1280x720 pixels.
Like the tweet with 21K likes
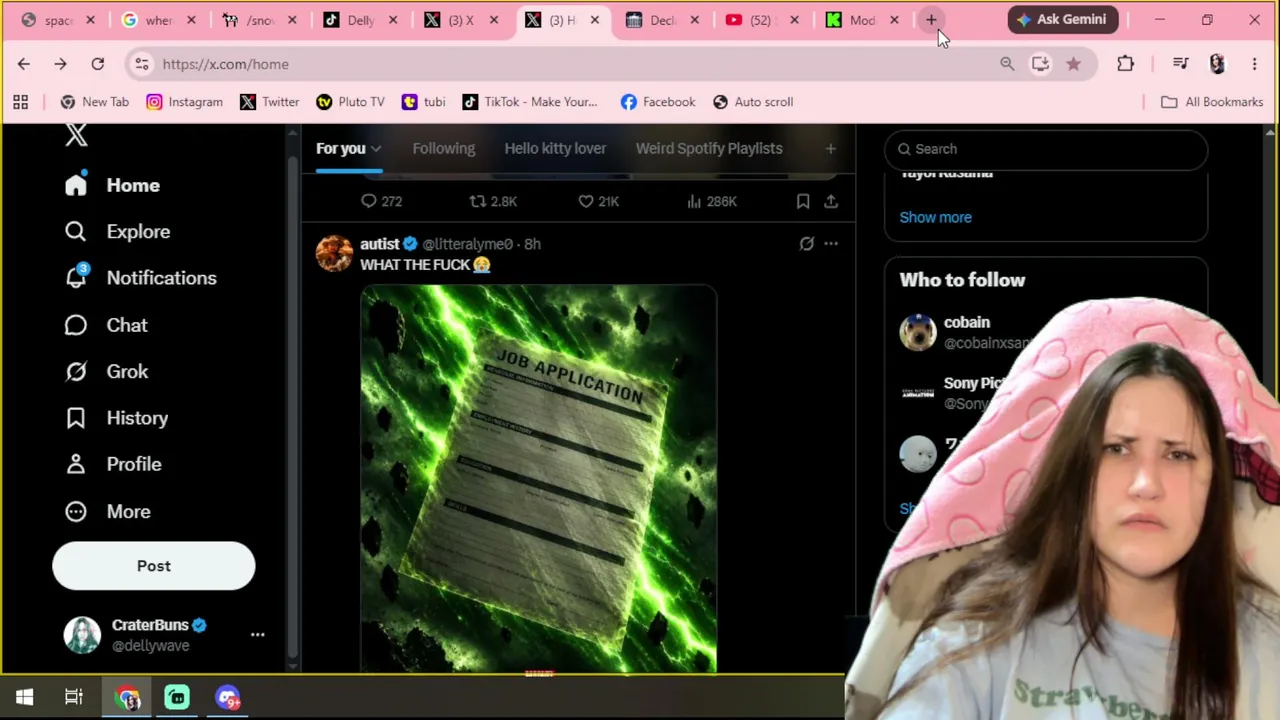pyautogui.click(x=598, y=201)
